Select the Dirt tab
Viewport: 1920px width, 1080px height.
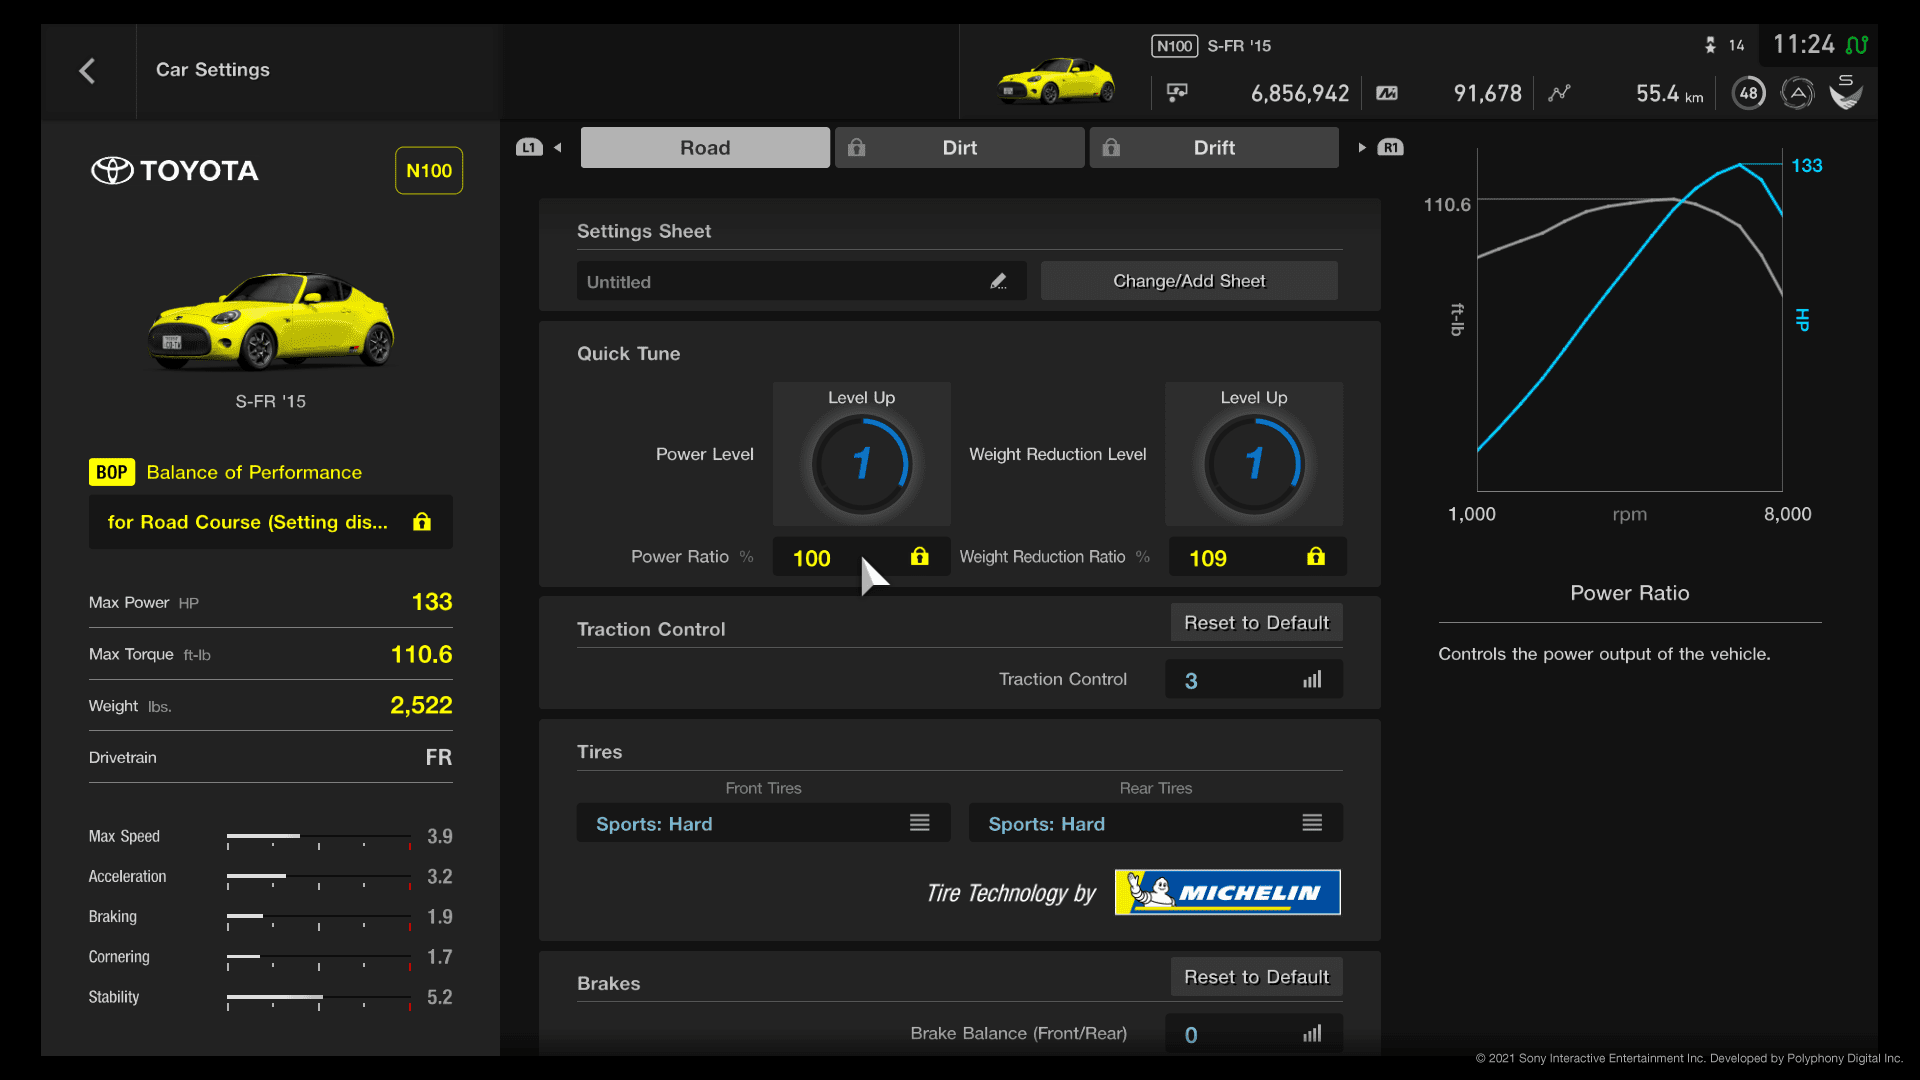coord(959,147)
